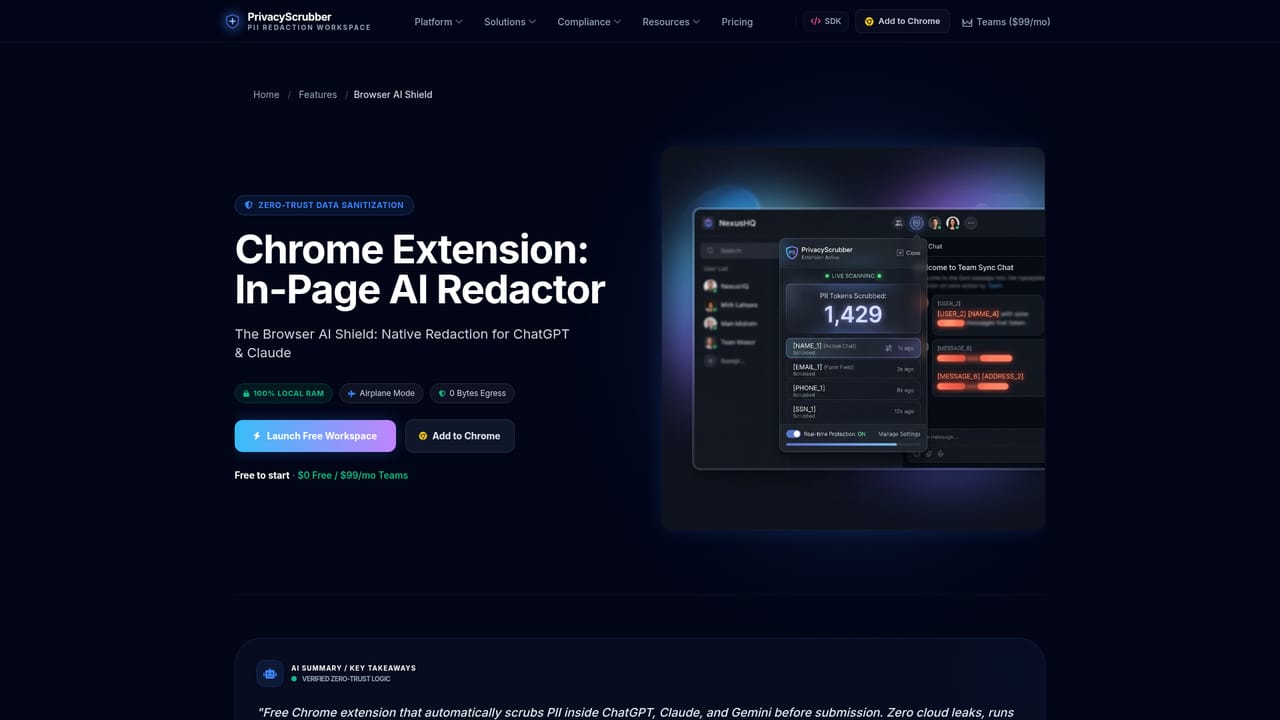Viewport: 1280px width, 720px height.
Task: Go to Home in the breadcrumb
Action: coord(266,95)
